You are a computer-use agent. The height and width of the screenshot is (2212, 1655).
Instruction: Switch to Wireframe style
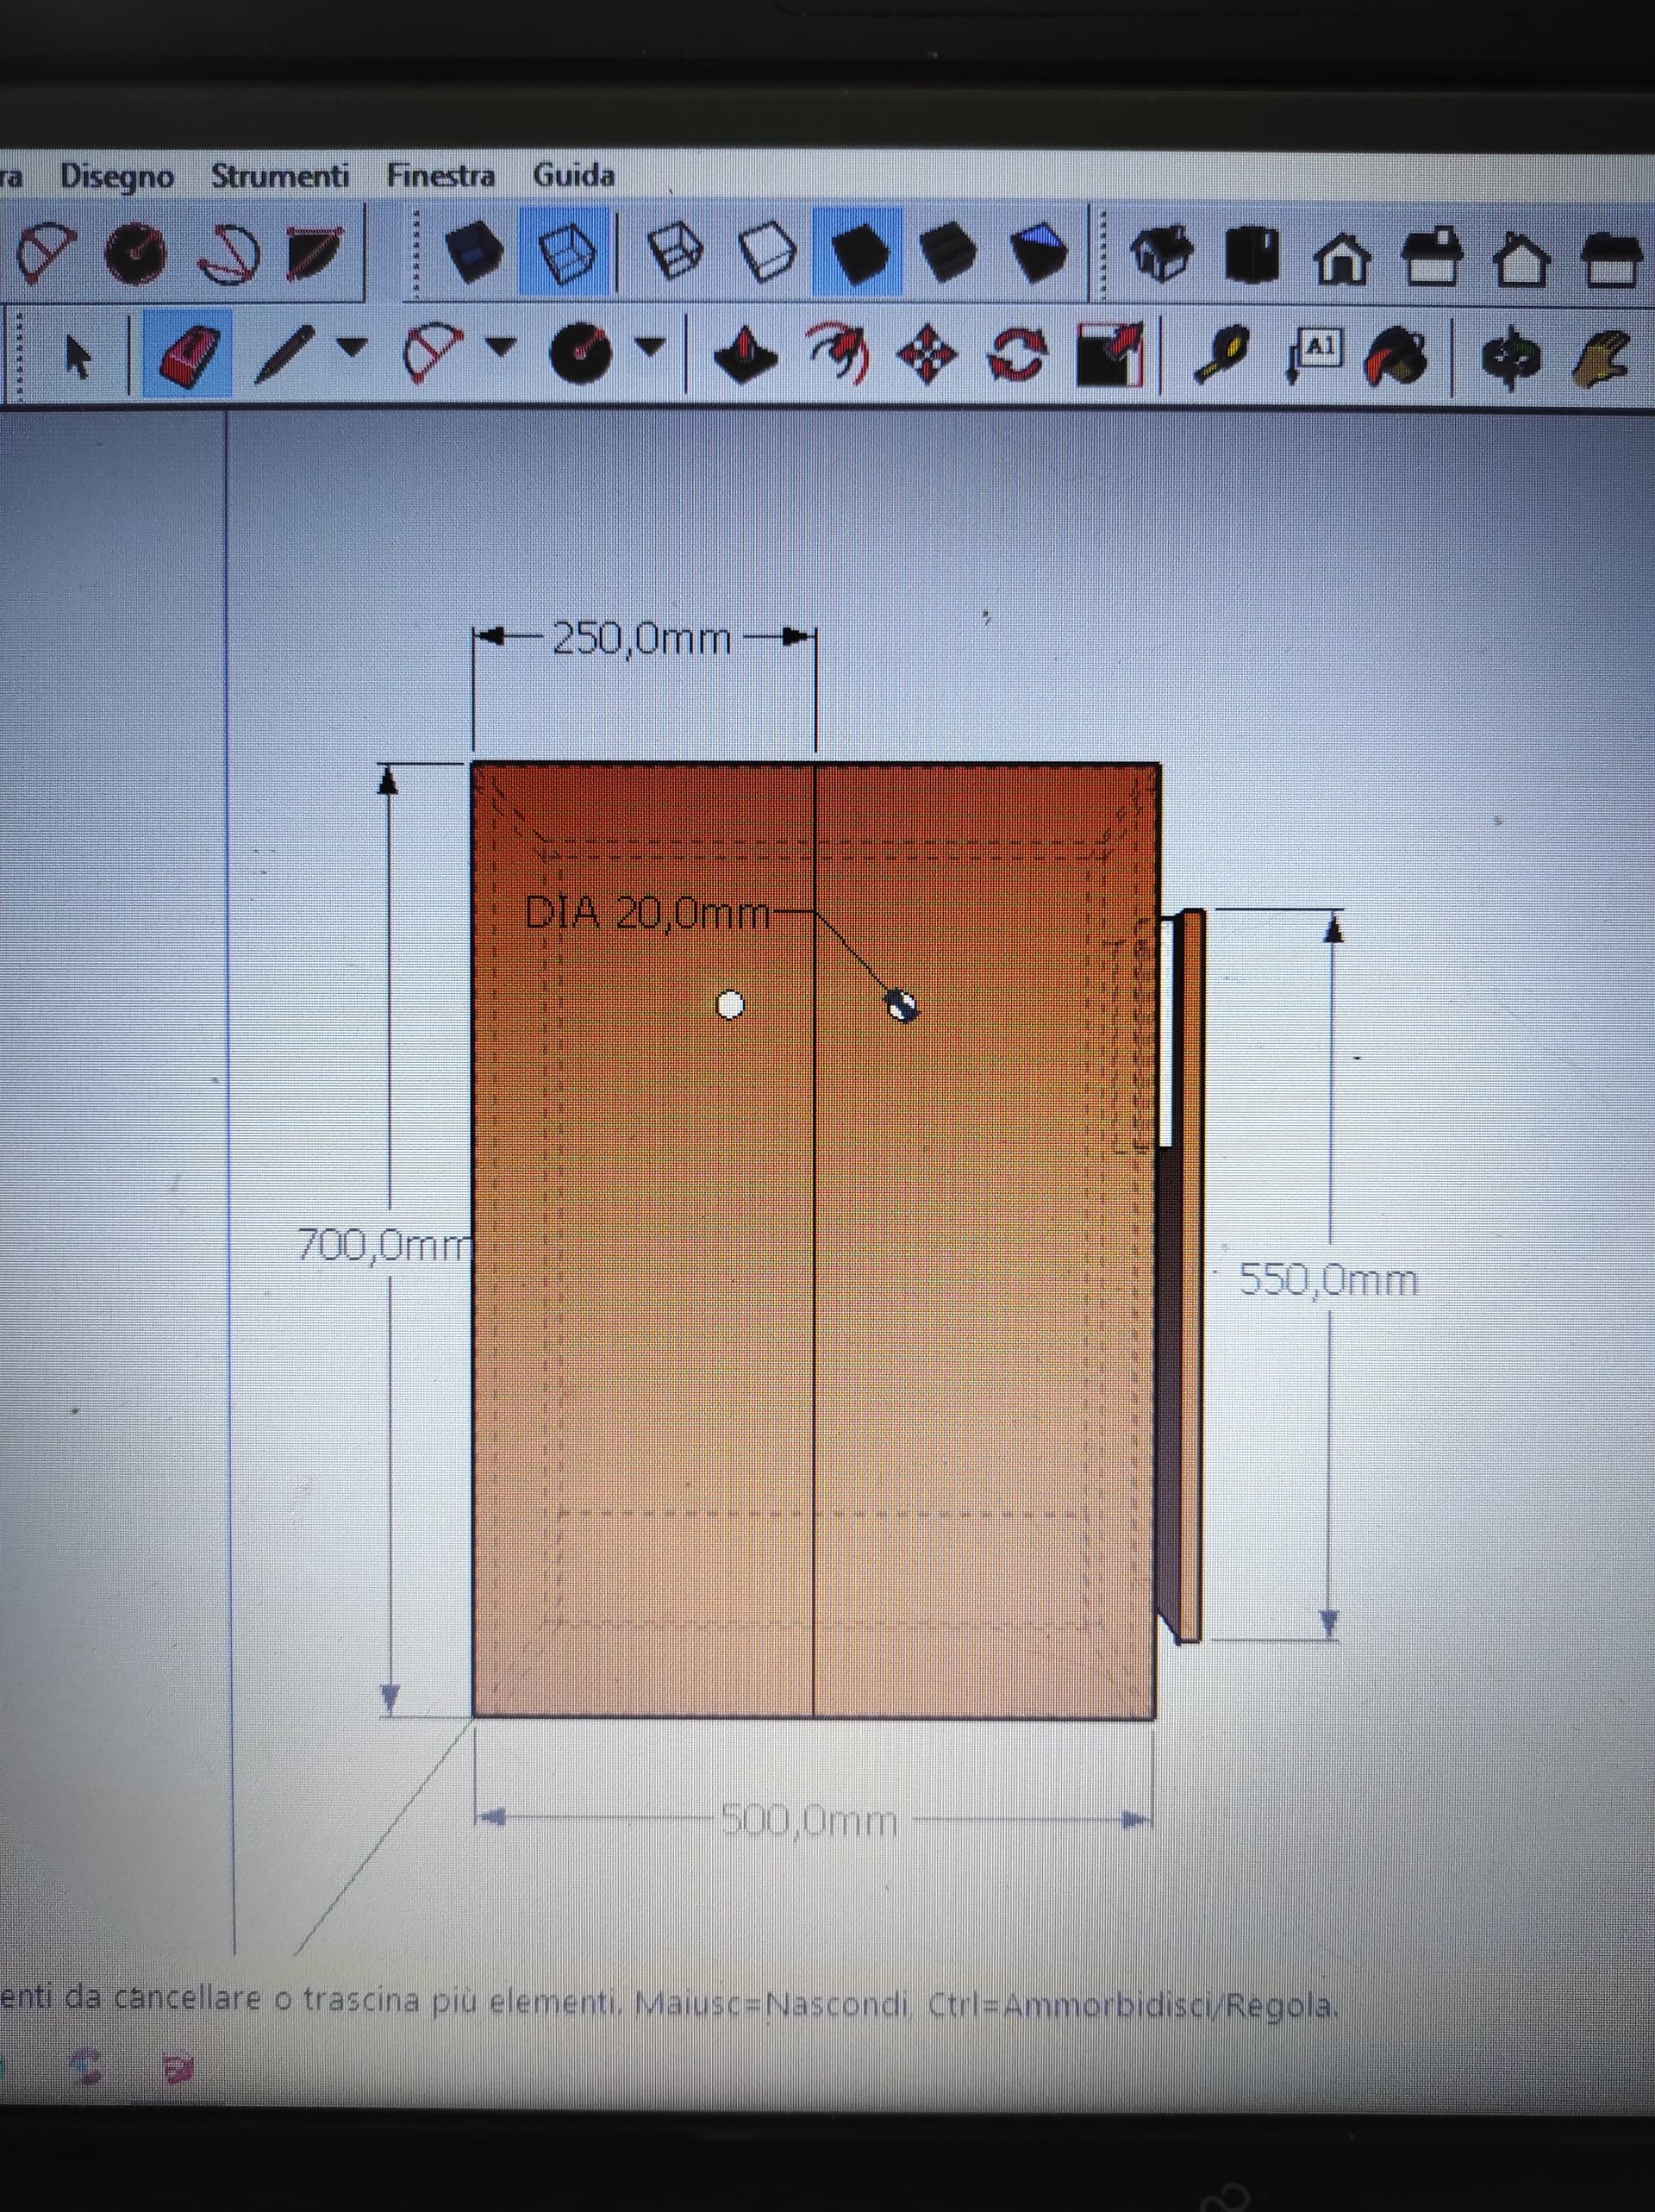(x=677, y=250)
